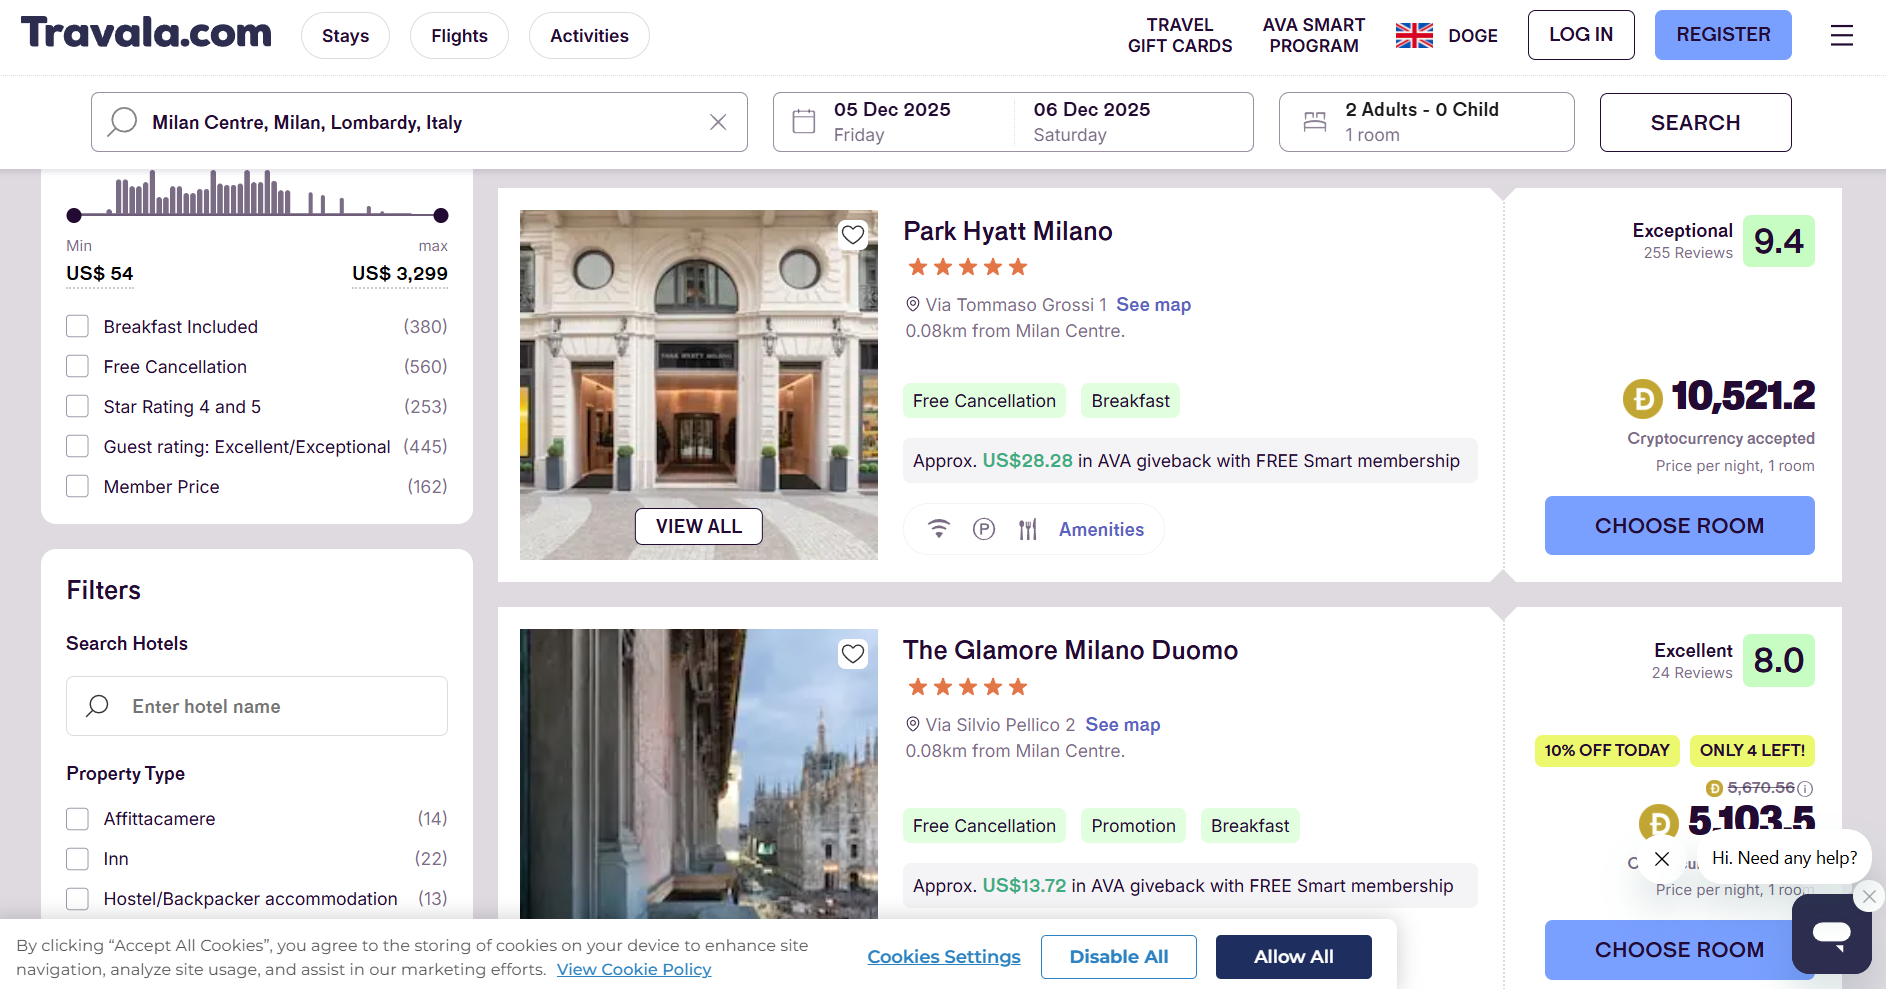Favorite The Glamore Milano Duomo heart icon
This screenshot has height=989, width=1886.
(x=853, y=654)
